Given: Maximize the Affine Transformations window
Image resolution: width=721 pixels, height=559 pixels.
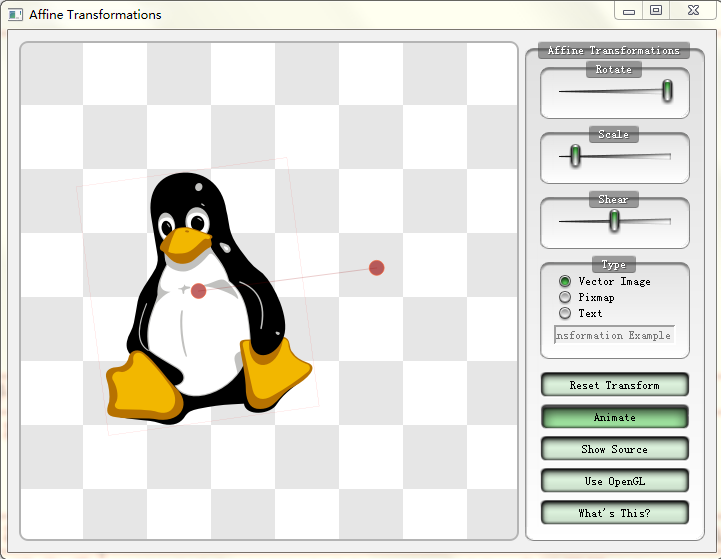Looking at the screenshot, I should coord(656,11).
